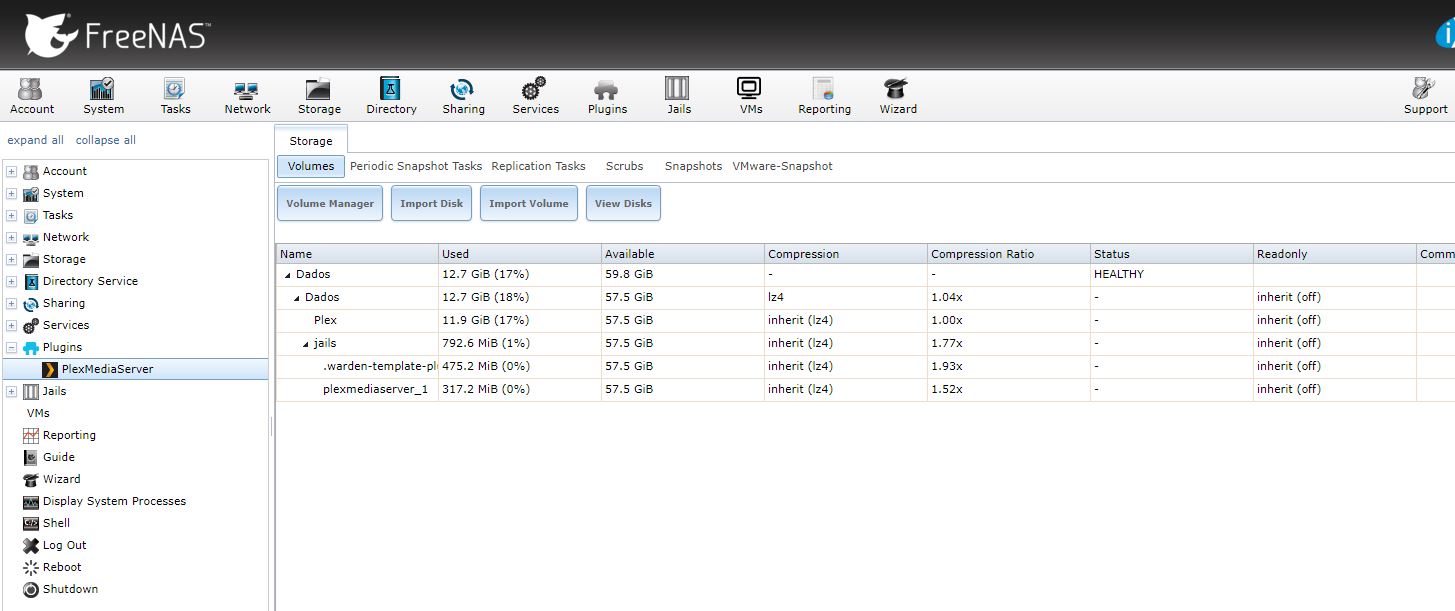Click the Import Disk button
This screenshot has width=1455, height=611.
(432, 203)
